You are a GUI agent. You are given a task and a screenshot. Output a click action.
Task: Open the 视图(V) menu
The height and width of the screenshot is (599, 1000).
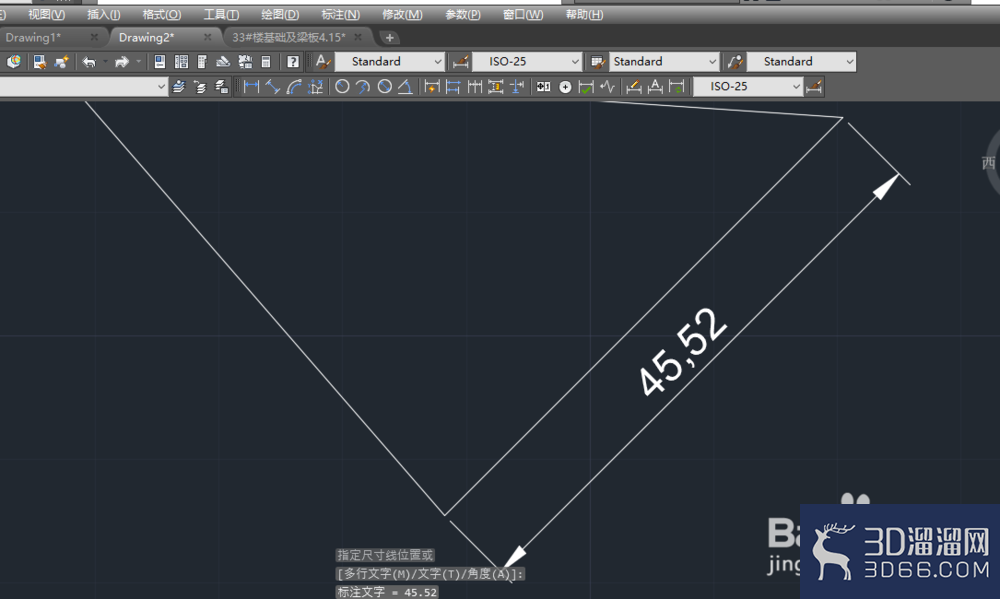[x=47, y=15]
